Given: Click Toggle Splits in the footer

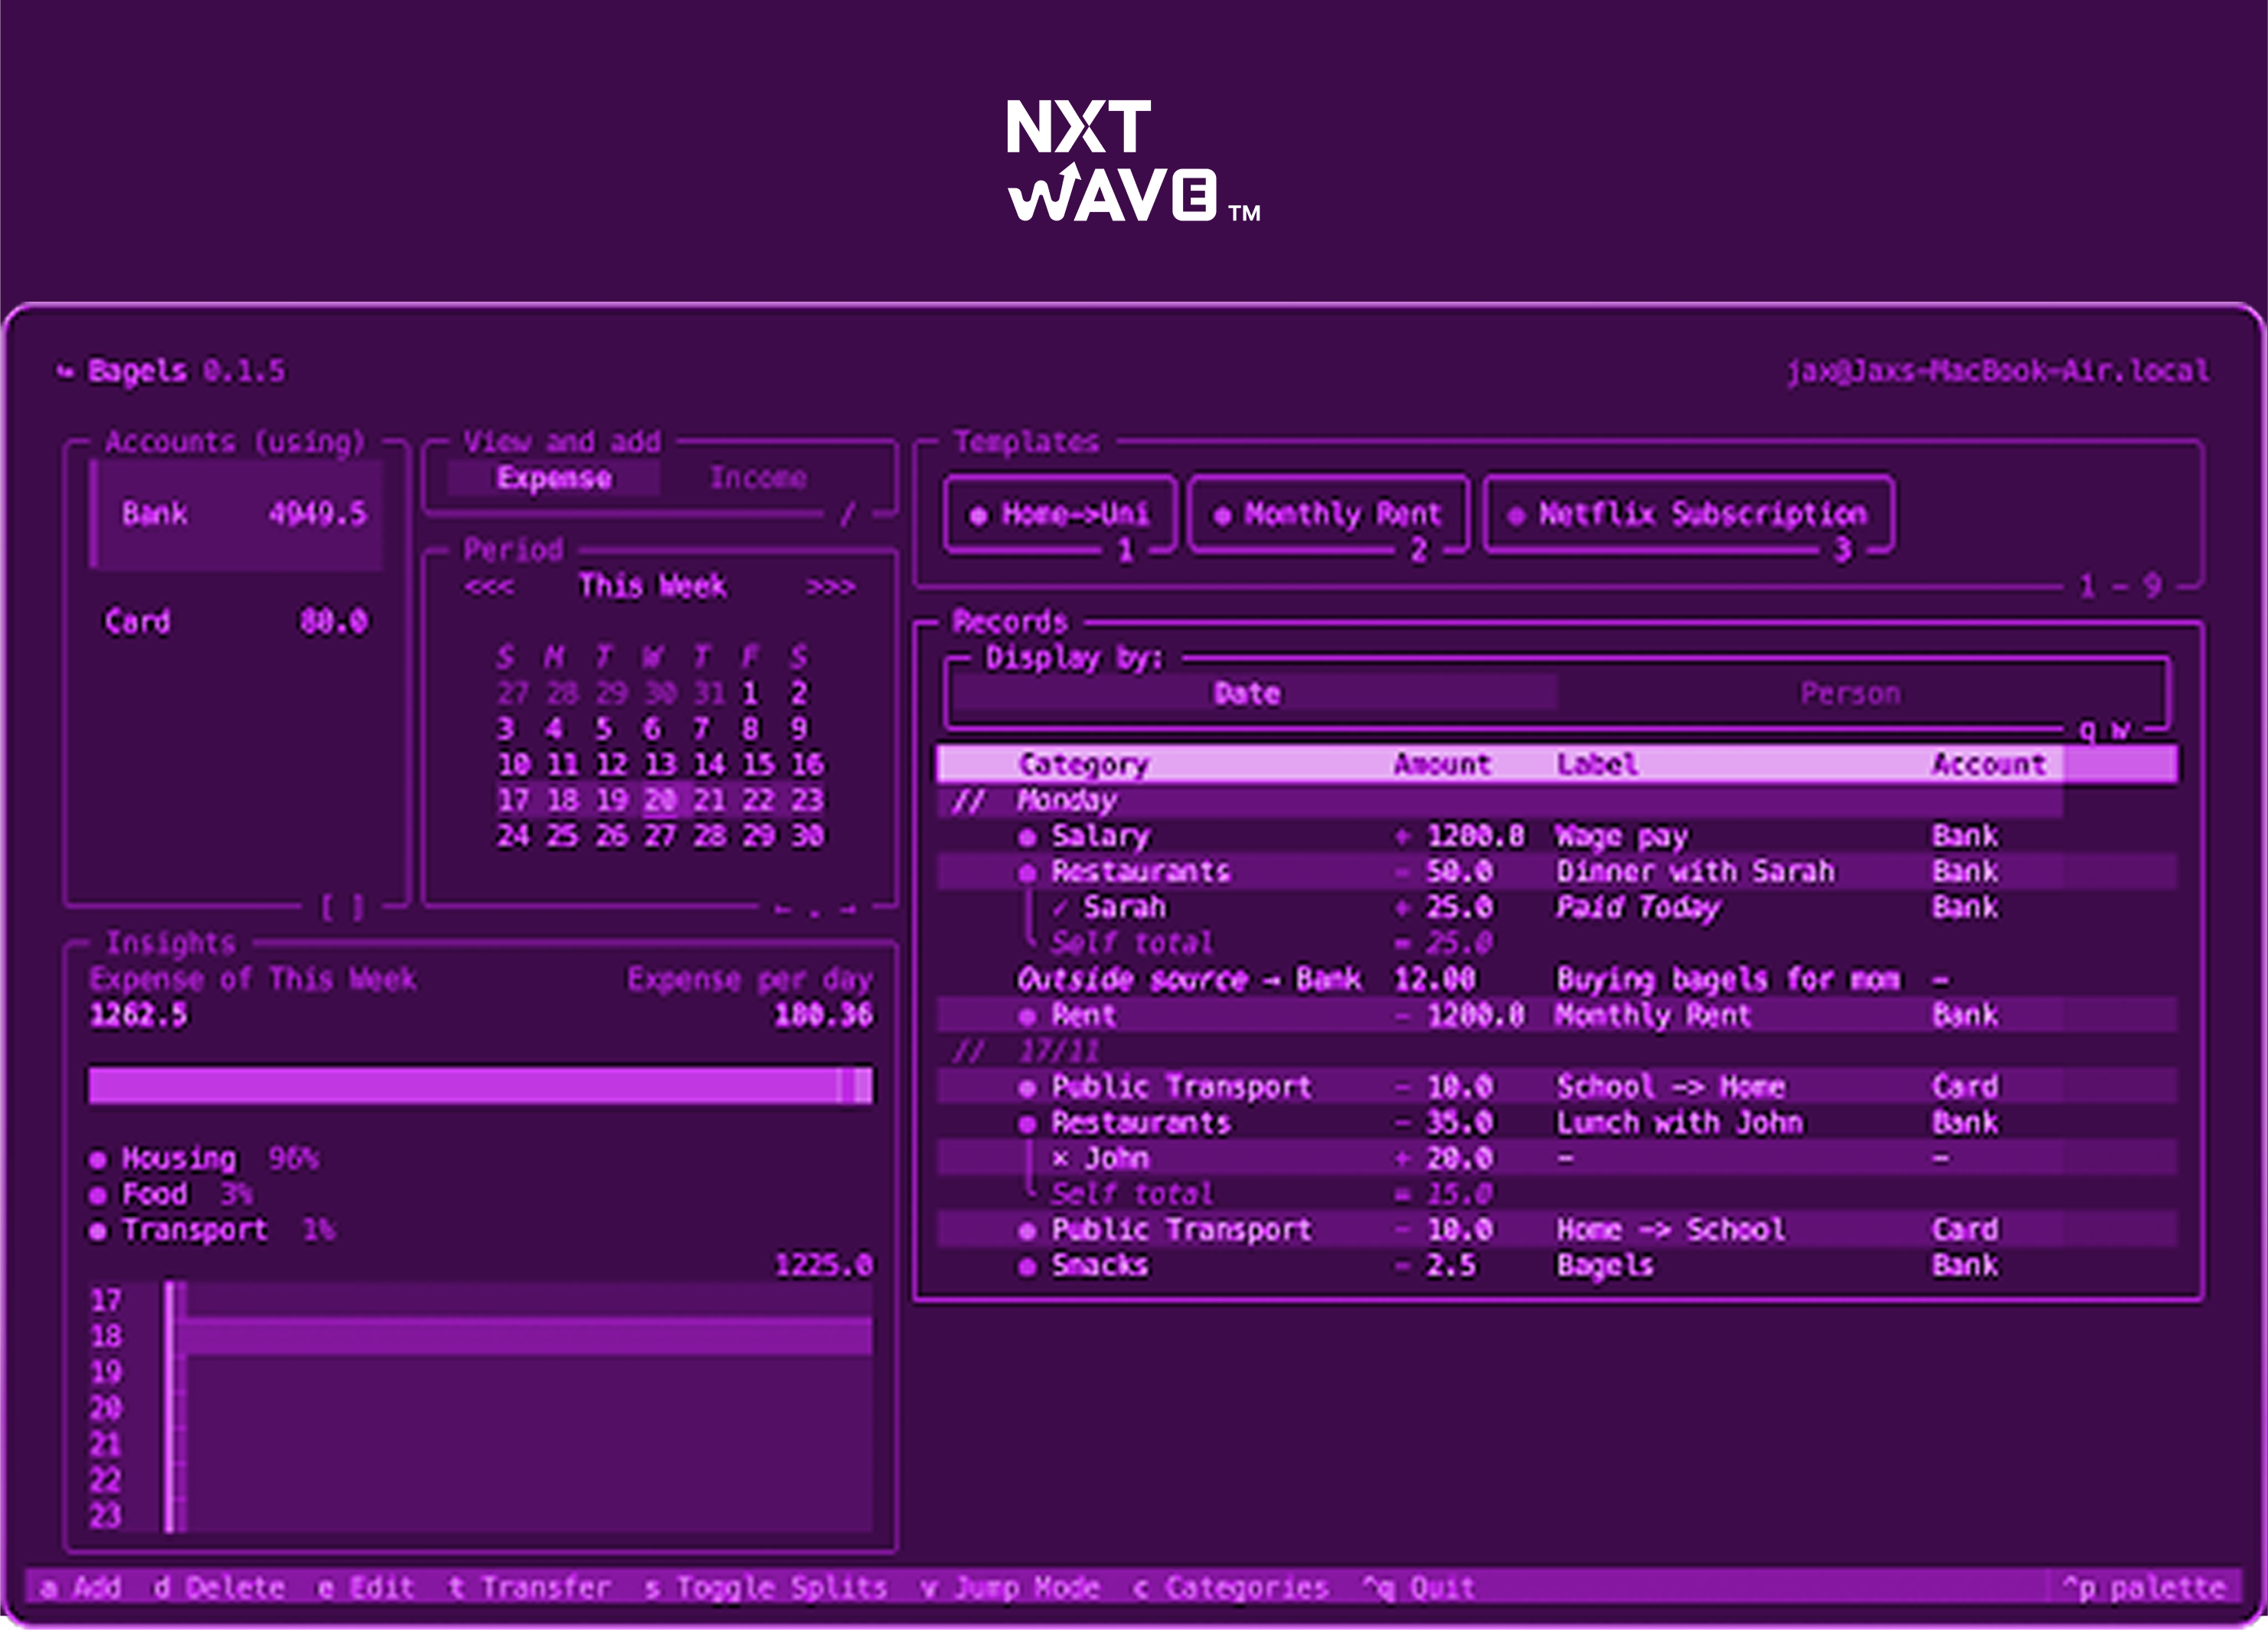Looking at the screenshot, I should point(765,1588).
